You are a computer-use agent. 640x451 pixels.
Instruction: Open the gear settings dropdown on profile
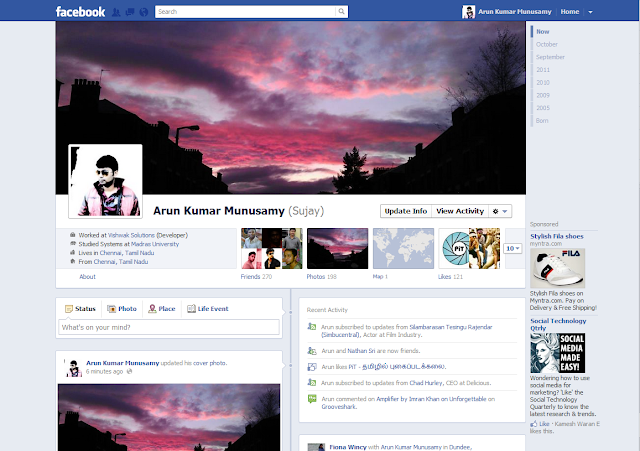coord(500,211)
